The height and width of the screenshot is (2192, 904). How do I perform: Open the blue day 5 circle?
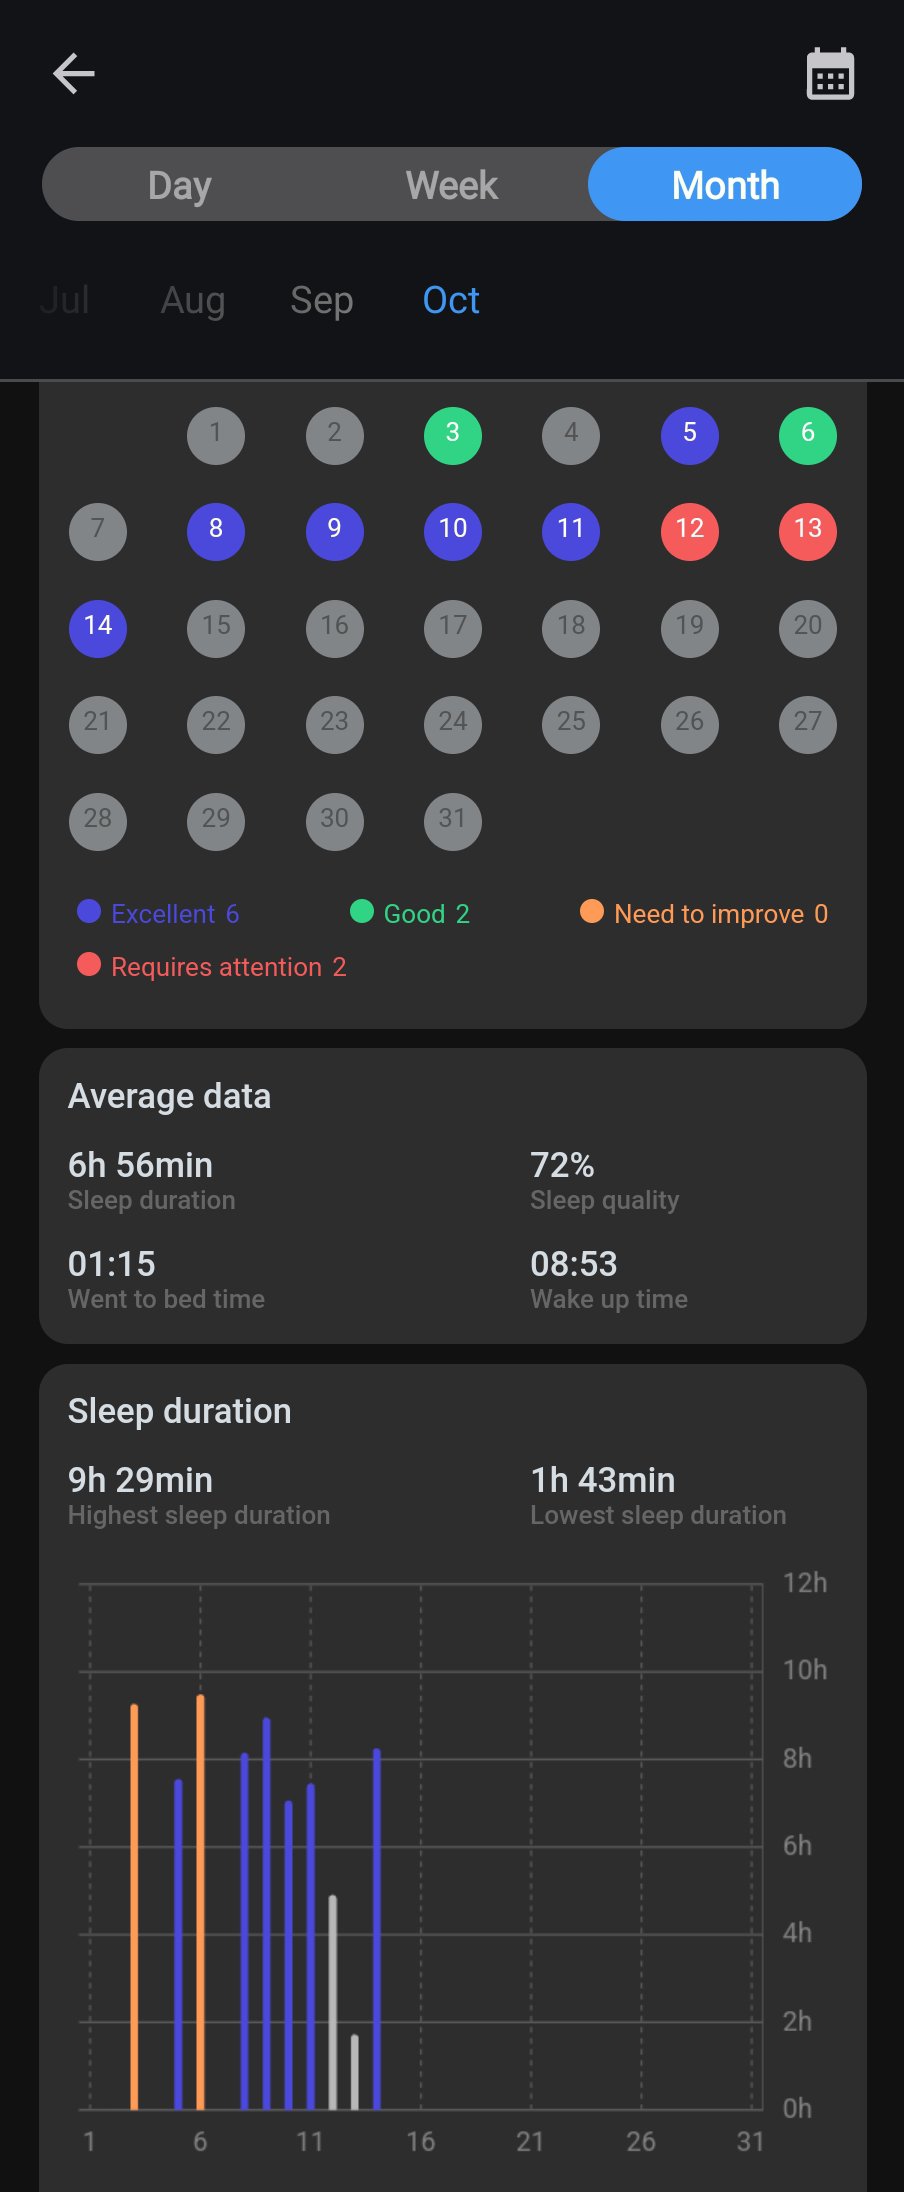click(690, 435)
